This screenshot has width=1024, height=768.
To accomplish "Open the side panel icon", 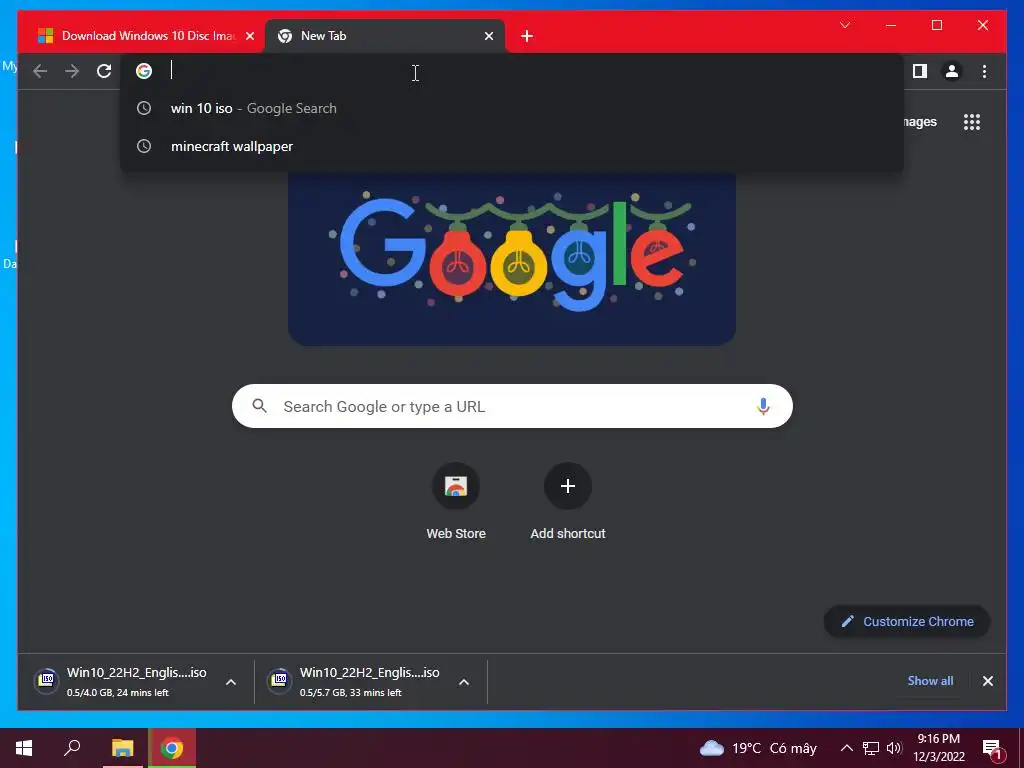I will (x=920, y=71).
